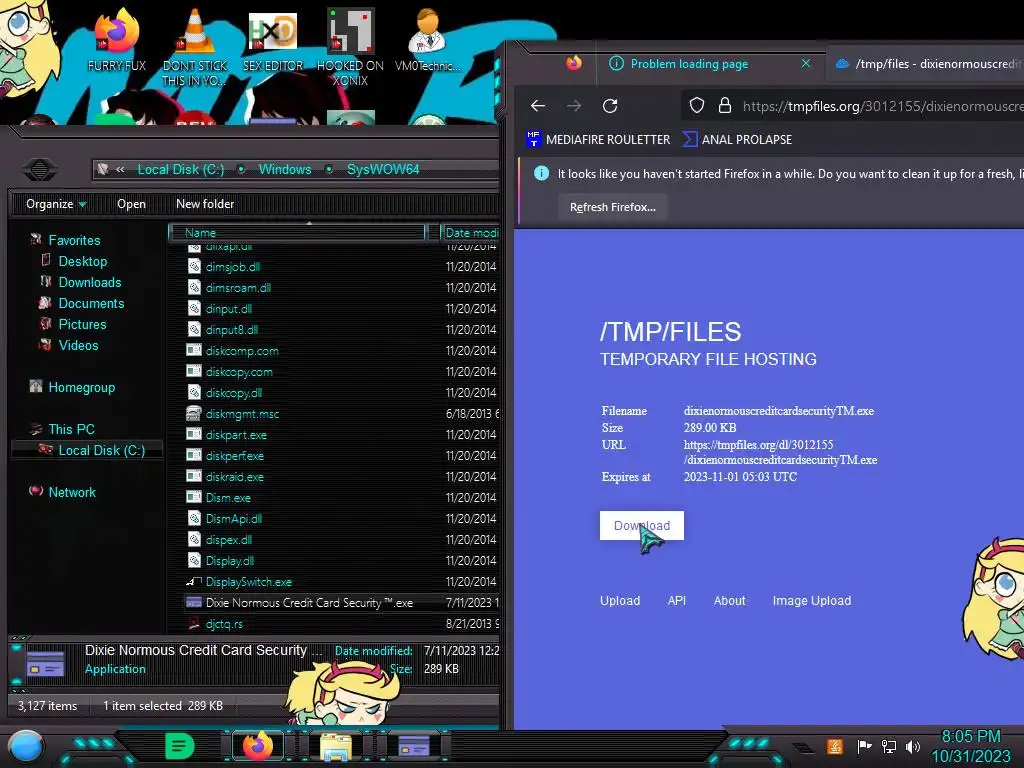Select the DisplaySwitch.exe file
The height and width of the screenshot is (768, 1024).
click(249, 582)
